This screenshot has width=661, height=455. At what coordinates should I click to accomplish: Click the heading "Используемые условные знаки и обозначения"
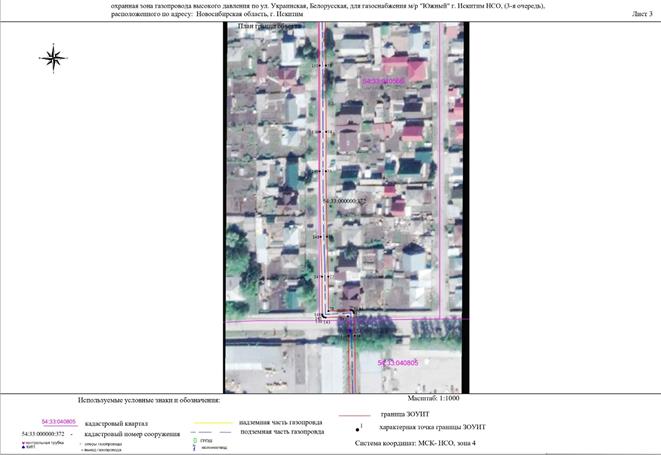tap(149, 400)
